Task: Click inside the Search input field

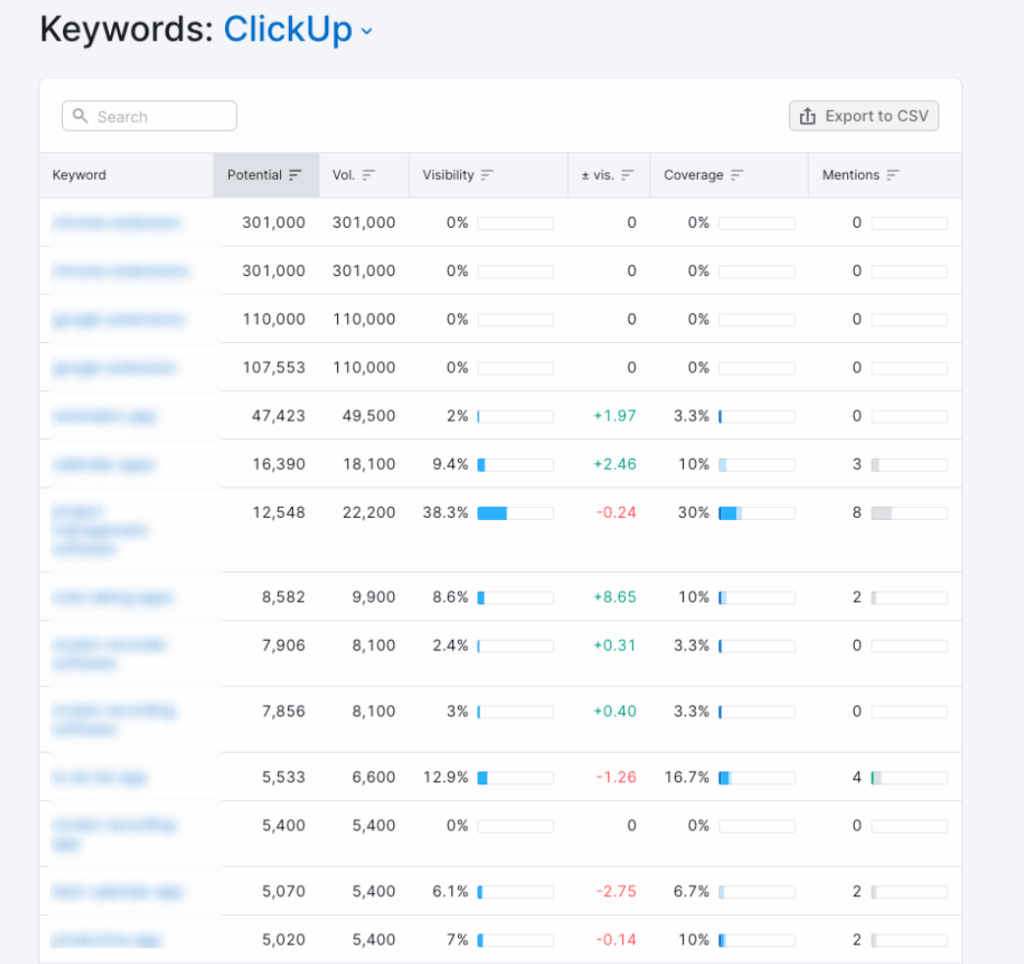Action: [150, 115]
